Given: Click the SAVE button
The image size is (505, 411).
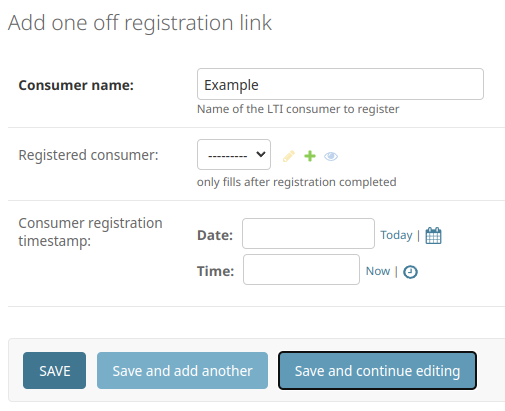Looking at the screenshot, I should click(54, 371).
